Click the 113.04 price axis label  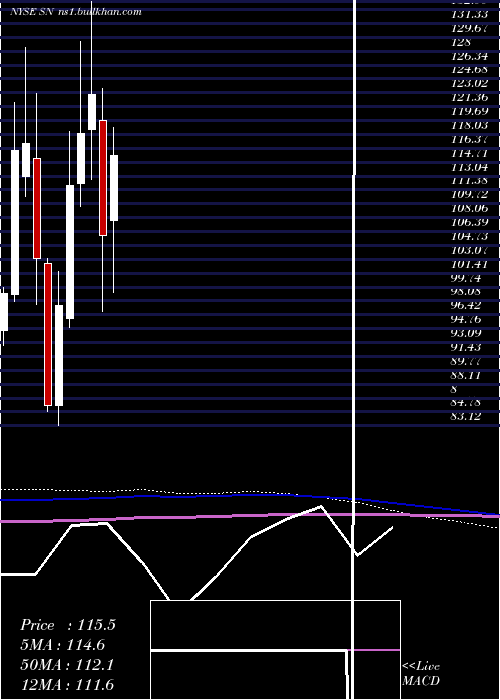point(470,167)
